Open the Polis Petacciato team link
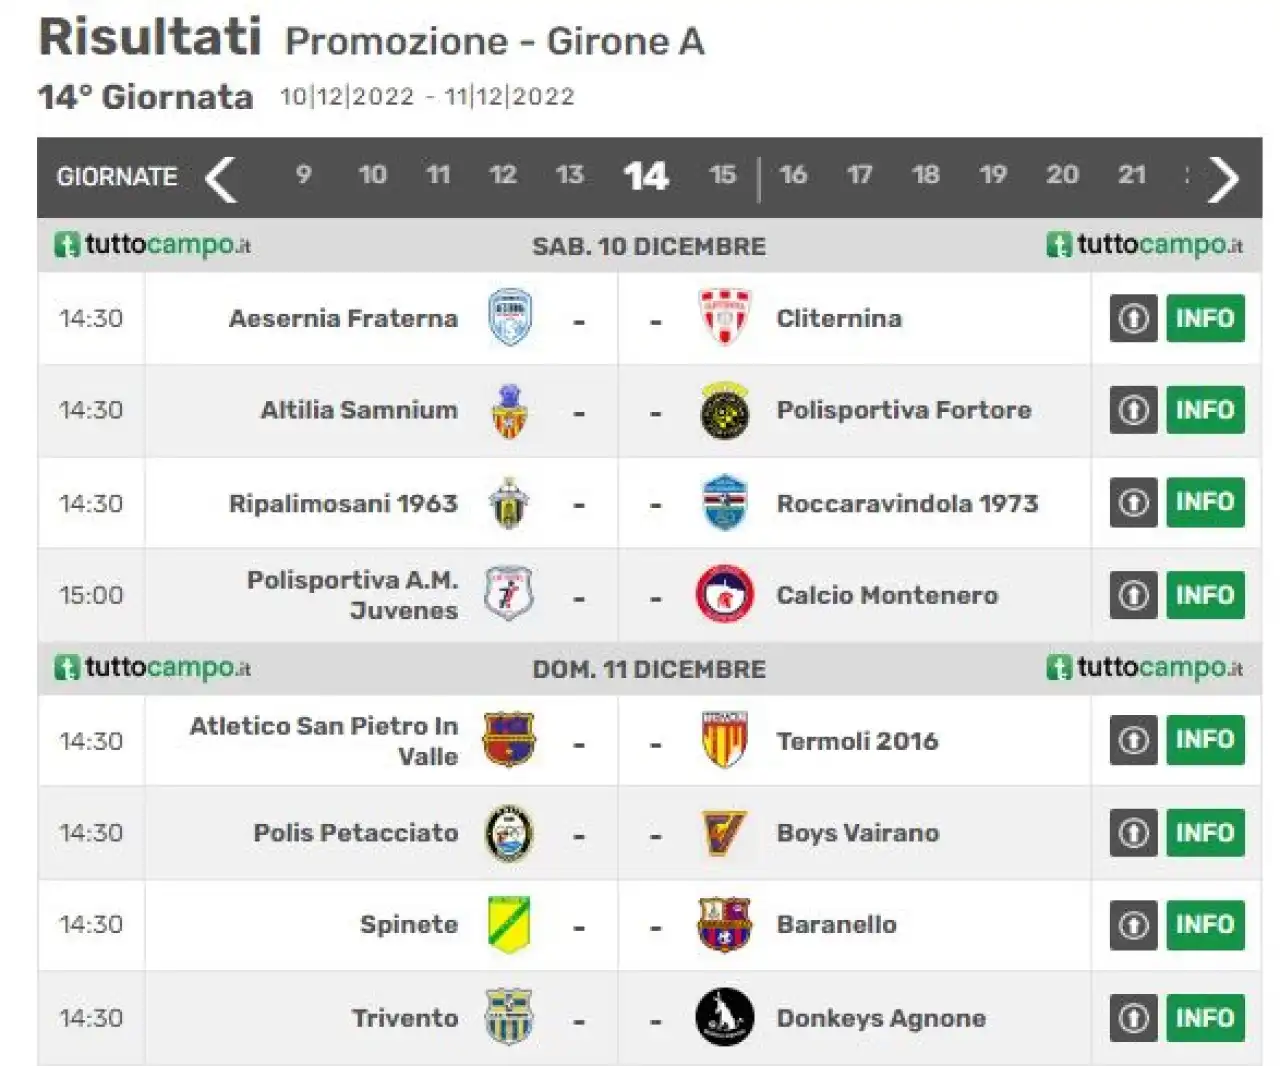Viewport: 1280px width, 1066px height. (x=355, y=833)
